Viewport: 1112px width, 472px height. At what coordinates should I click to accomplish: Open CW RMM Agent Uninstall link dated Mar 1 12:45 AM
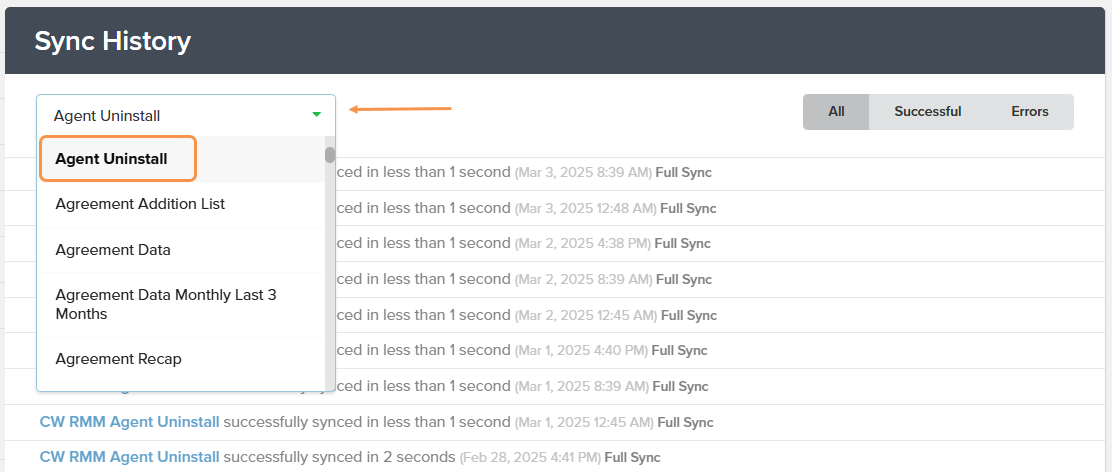pos(129,422)
